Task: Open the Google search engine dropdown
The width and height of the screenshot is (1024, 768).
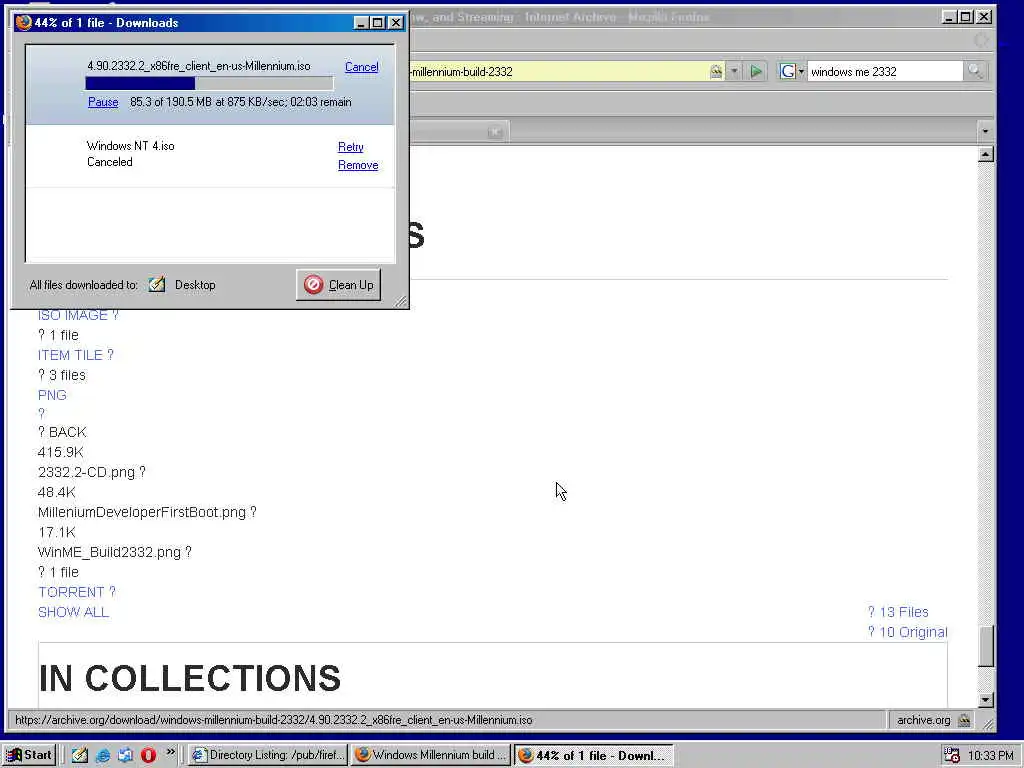Action: pyautogui.click(x=792, y=71)
